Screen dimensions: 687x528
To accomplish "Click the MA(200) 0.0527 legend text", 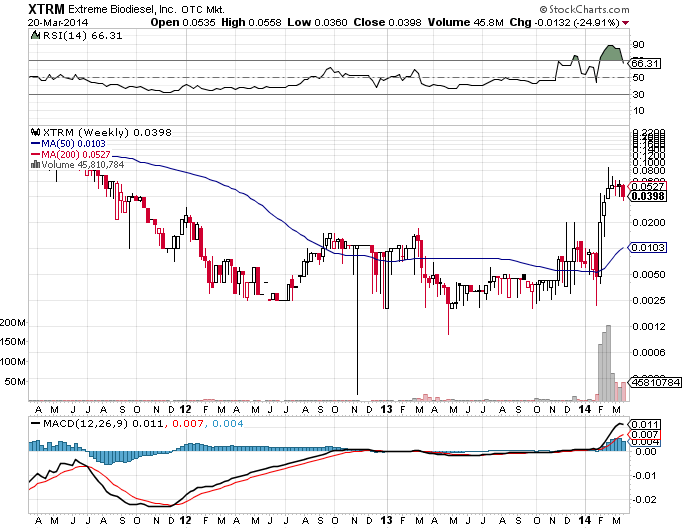I will pos(75,155).
